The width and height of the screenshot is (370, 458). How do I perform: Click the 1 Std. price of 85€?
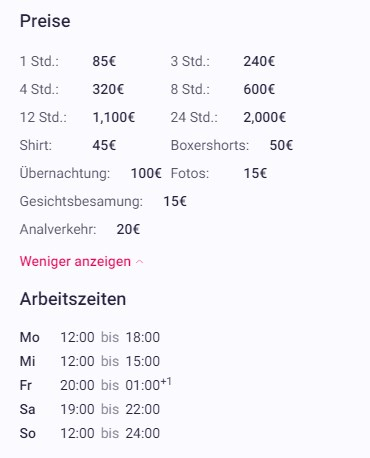point(104,61)
